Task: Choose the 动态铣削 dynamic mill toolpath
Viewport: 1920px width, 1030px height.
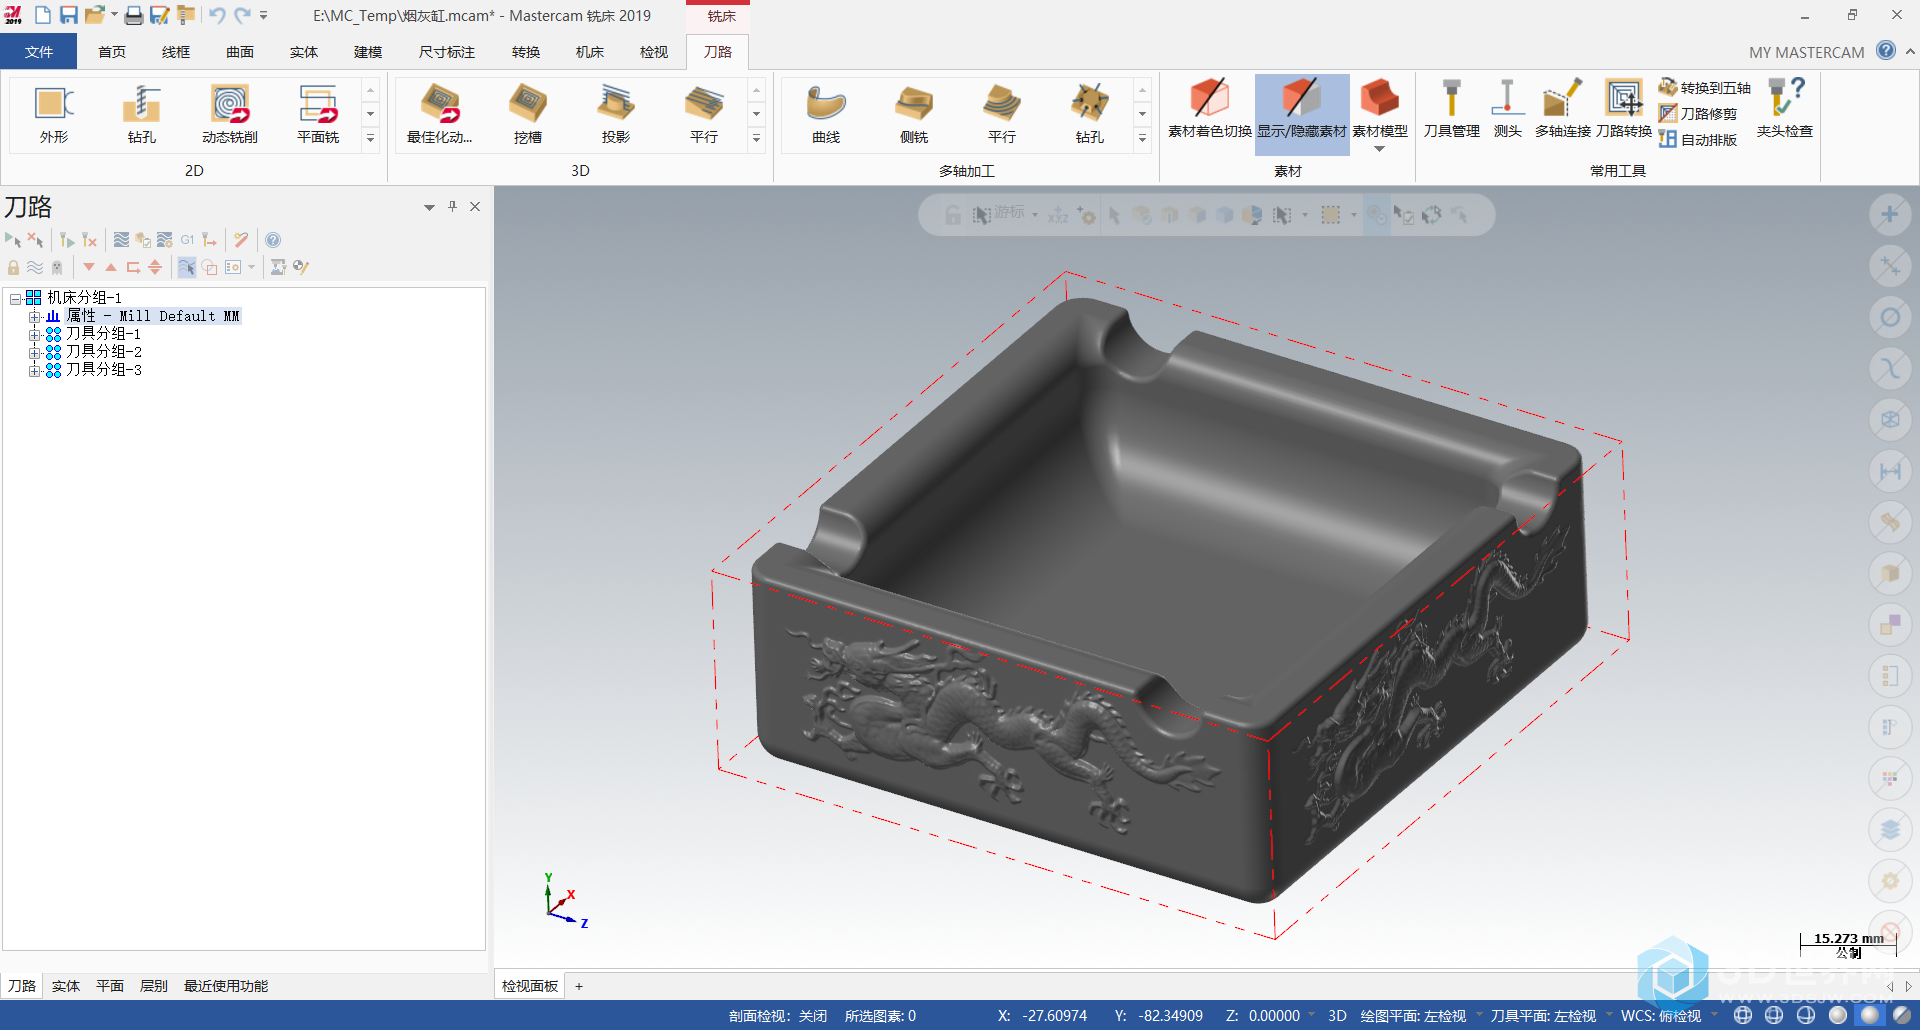Action: pos(230,114)
